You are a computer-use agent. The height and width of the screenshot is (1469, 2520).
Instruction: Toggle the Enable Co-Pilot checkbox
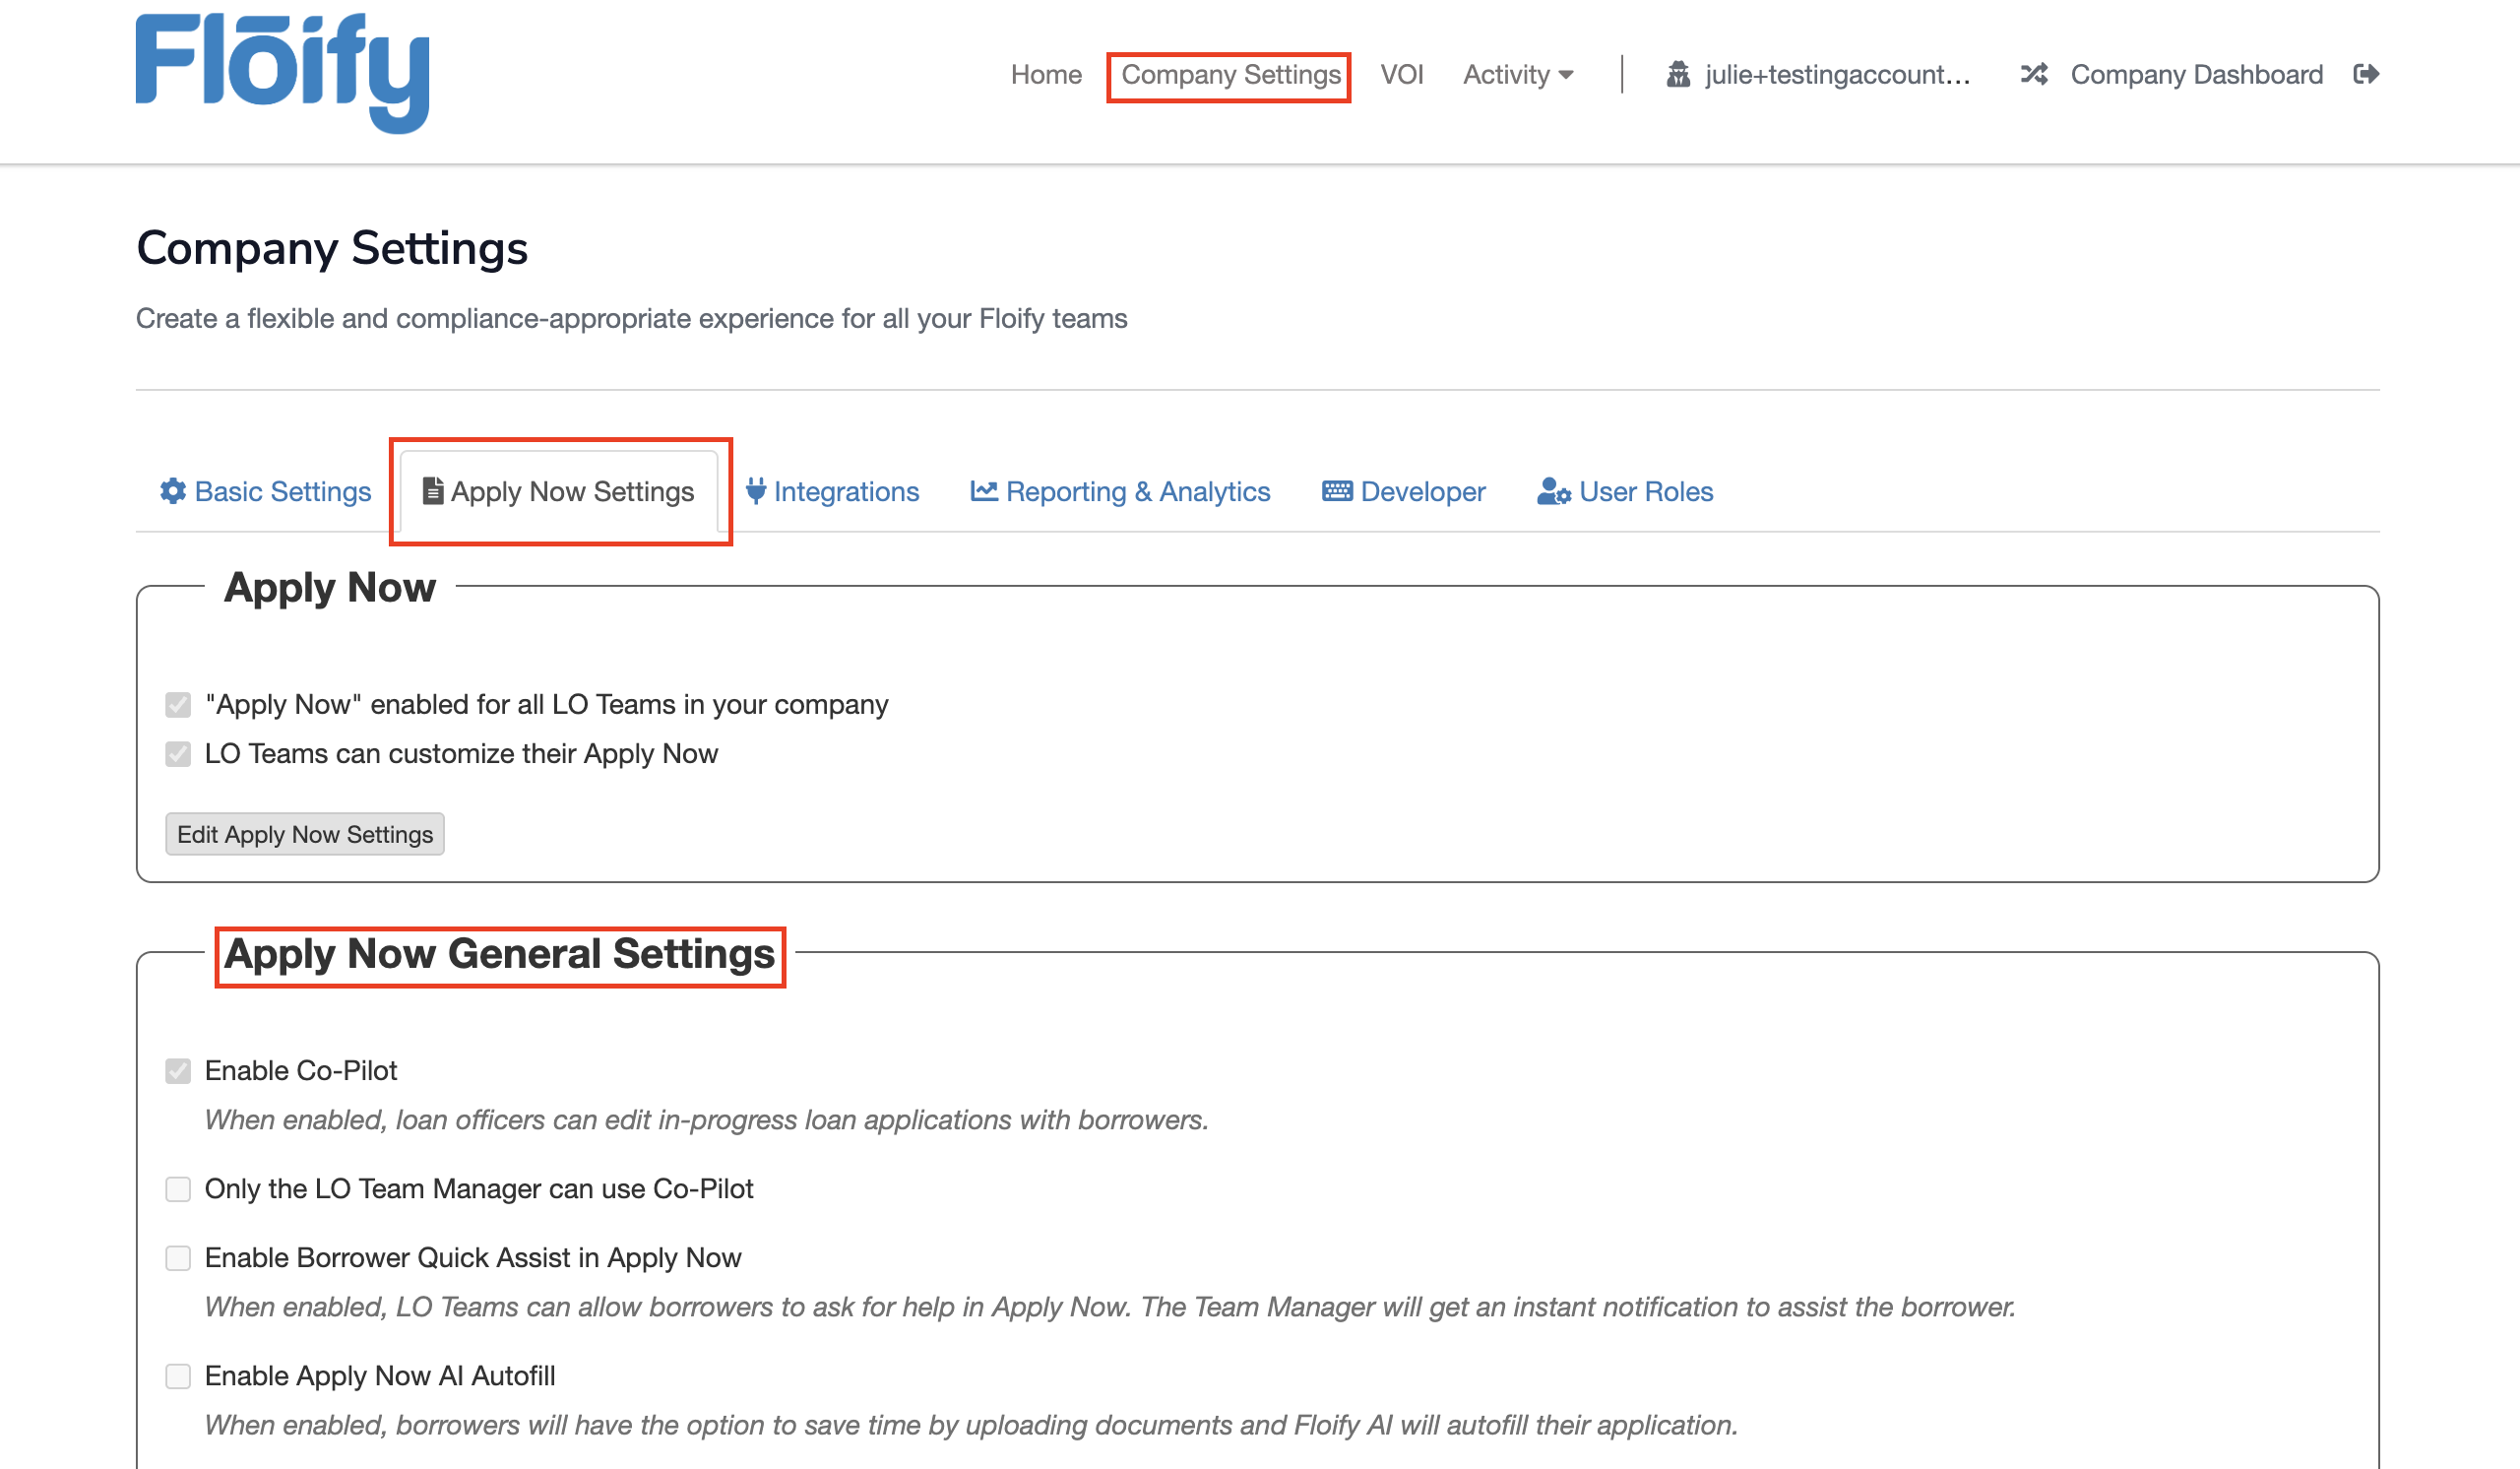178,1071
